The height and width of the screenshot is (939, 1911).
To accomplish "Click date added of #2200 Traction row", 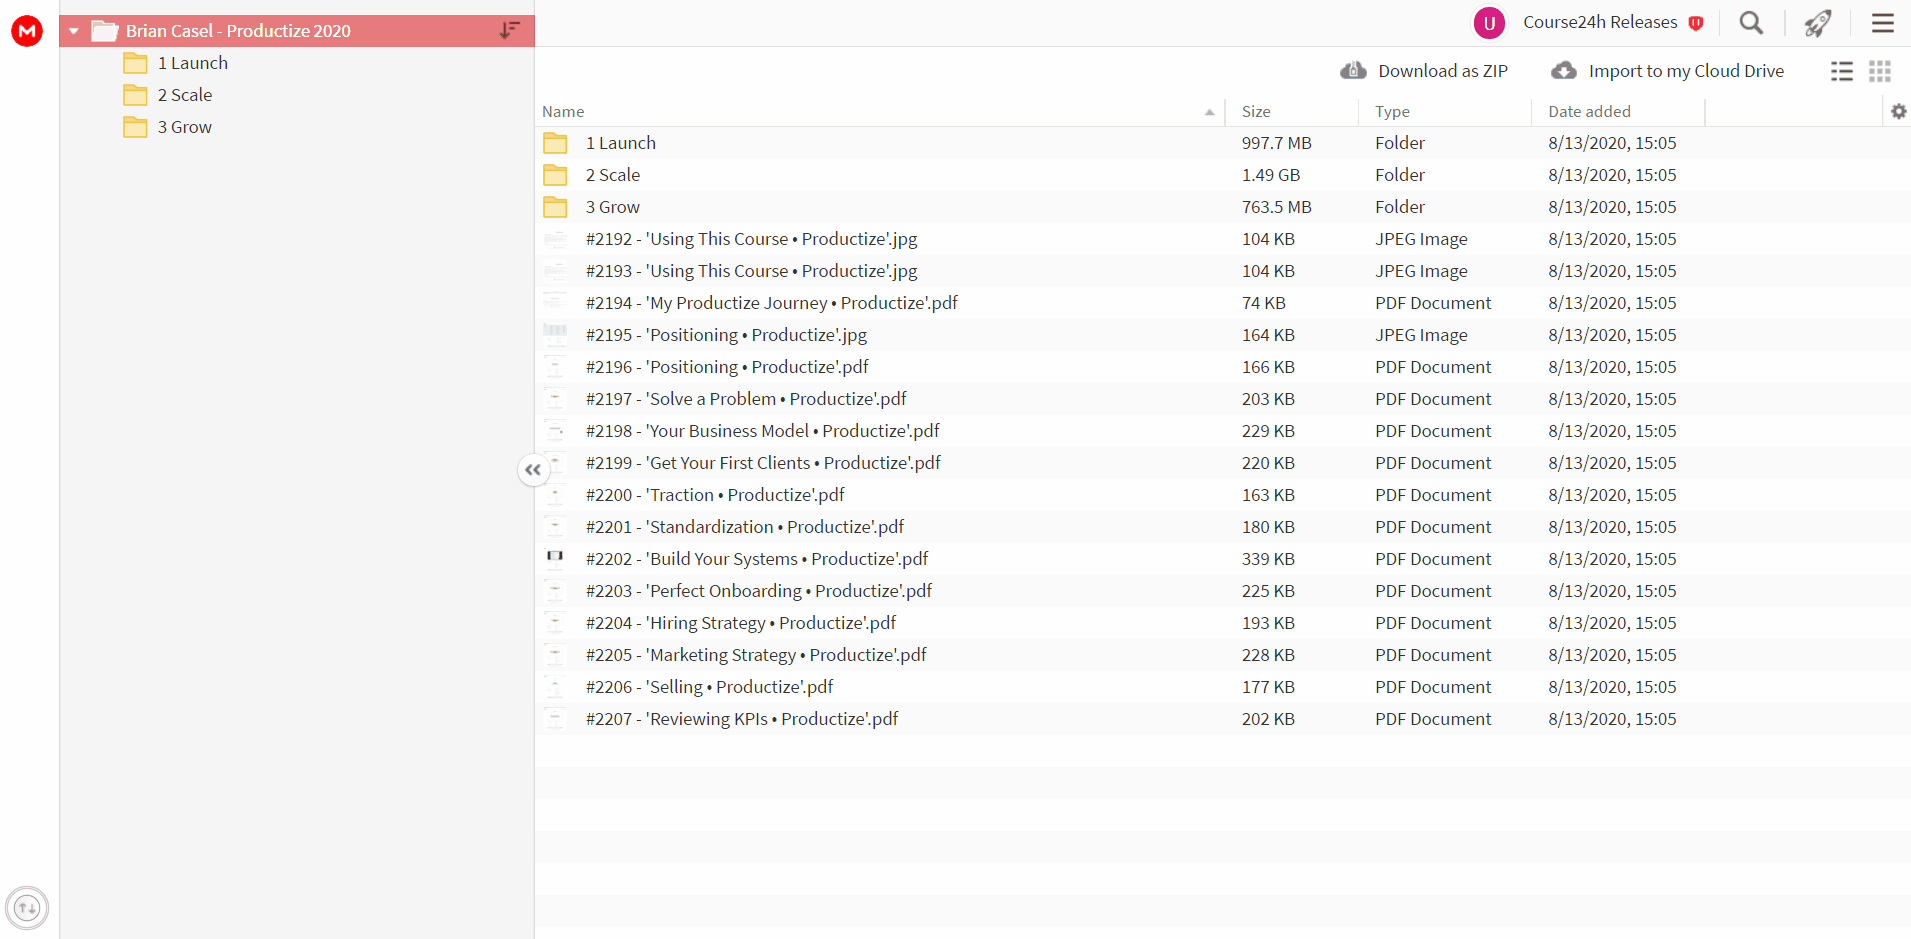I will (1612, 495).
